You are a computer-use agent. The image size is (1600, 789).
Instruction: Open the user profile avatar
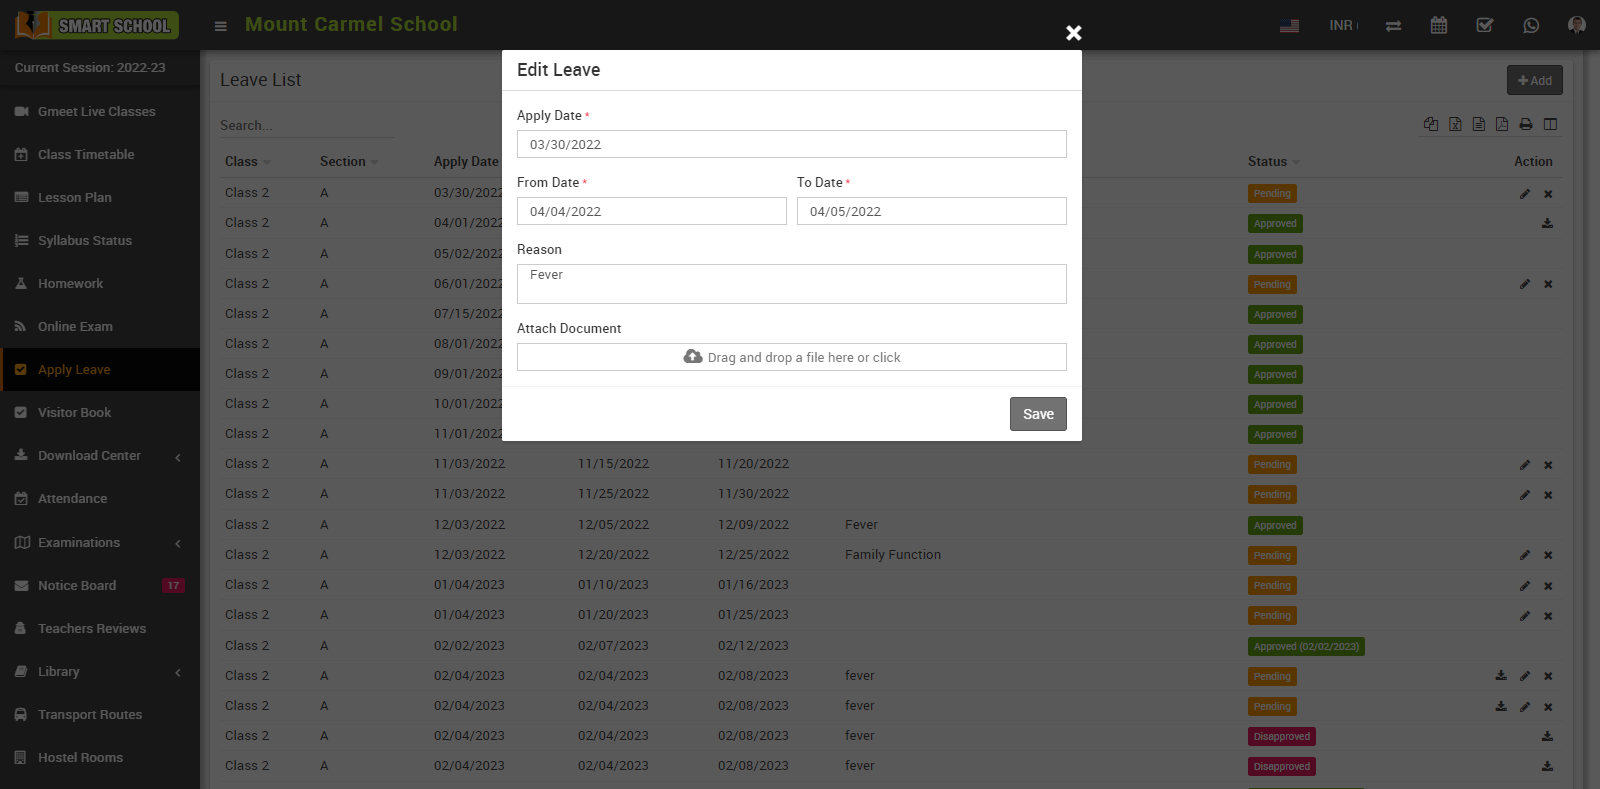coord(1577,25)
